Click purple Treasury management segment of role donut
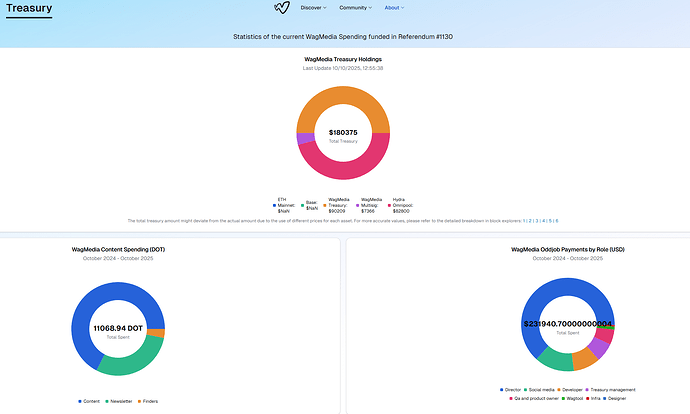This screenshot has height=414, width=690. pyautogui.click(x=599, y=347)
